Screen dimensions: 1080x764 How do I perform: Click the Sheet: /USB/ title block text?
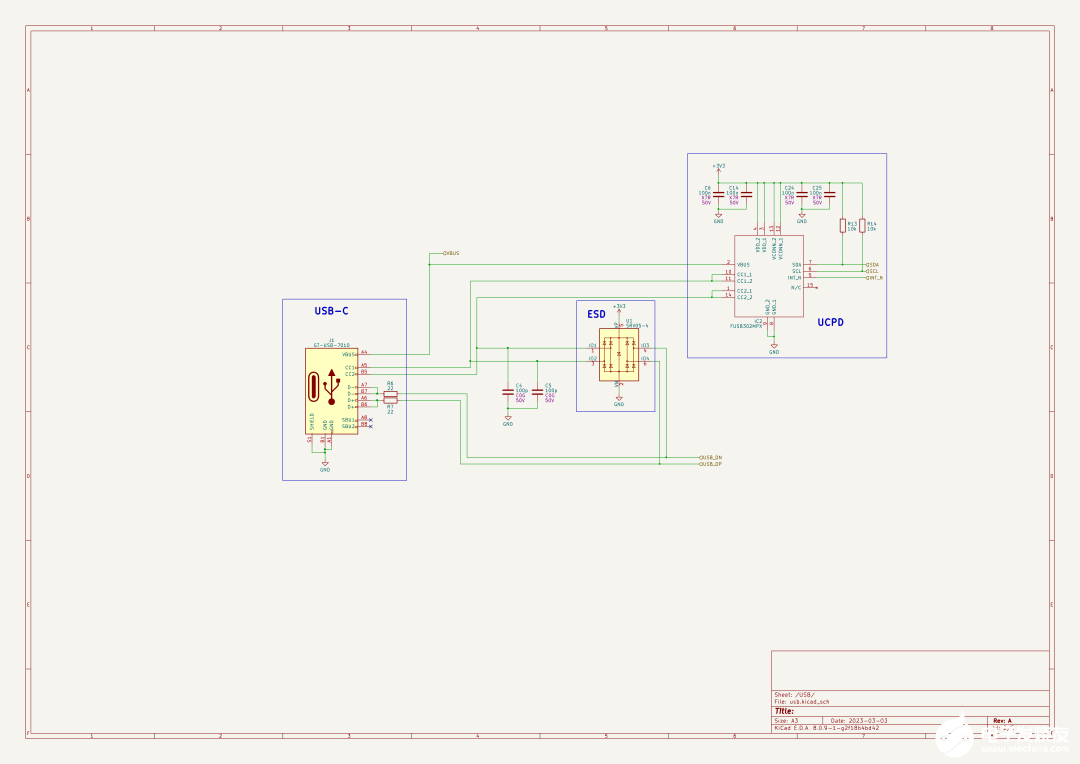point(794,695)
